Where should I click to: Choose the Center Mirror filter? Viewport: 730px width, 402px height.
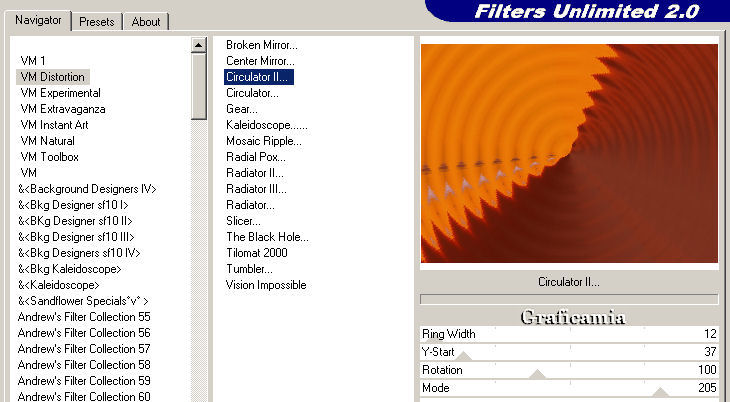(260, 61)
